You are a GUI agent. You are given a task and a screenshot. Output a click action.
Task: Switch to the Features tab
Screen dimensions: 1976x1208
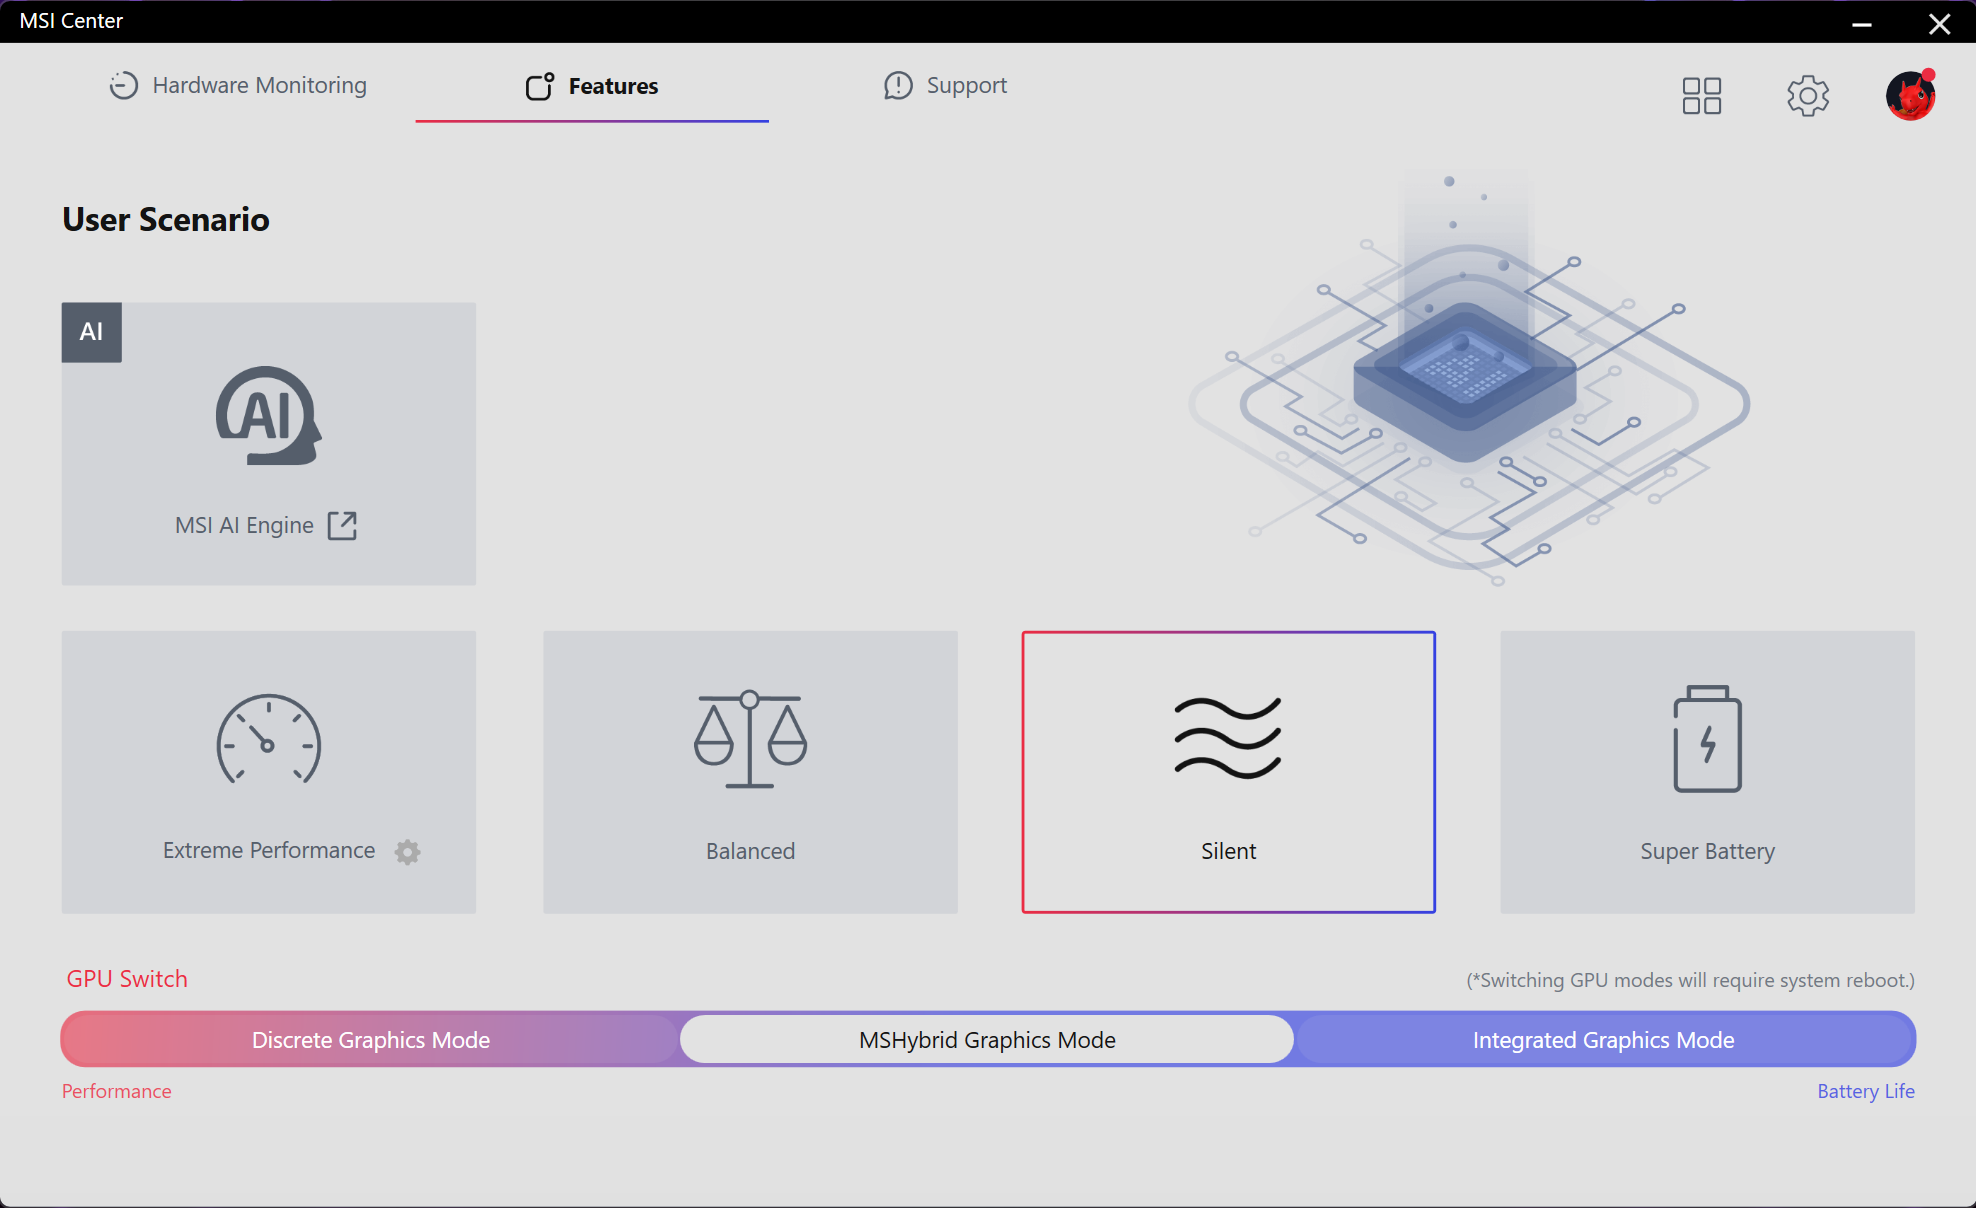[592, 86]
